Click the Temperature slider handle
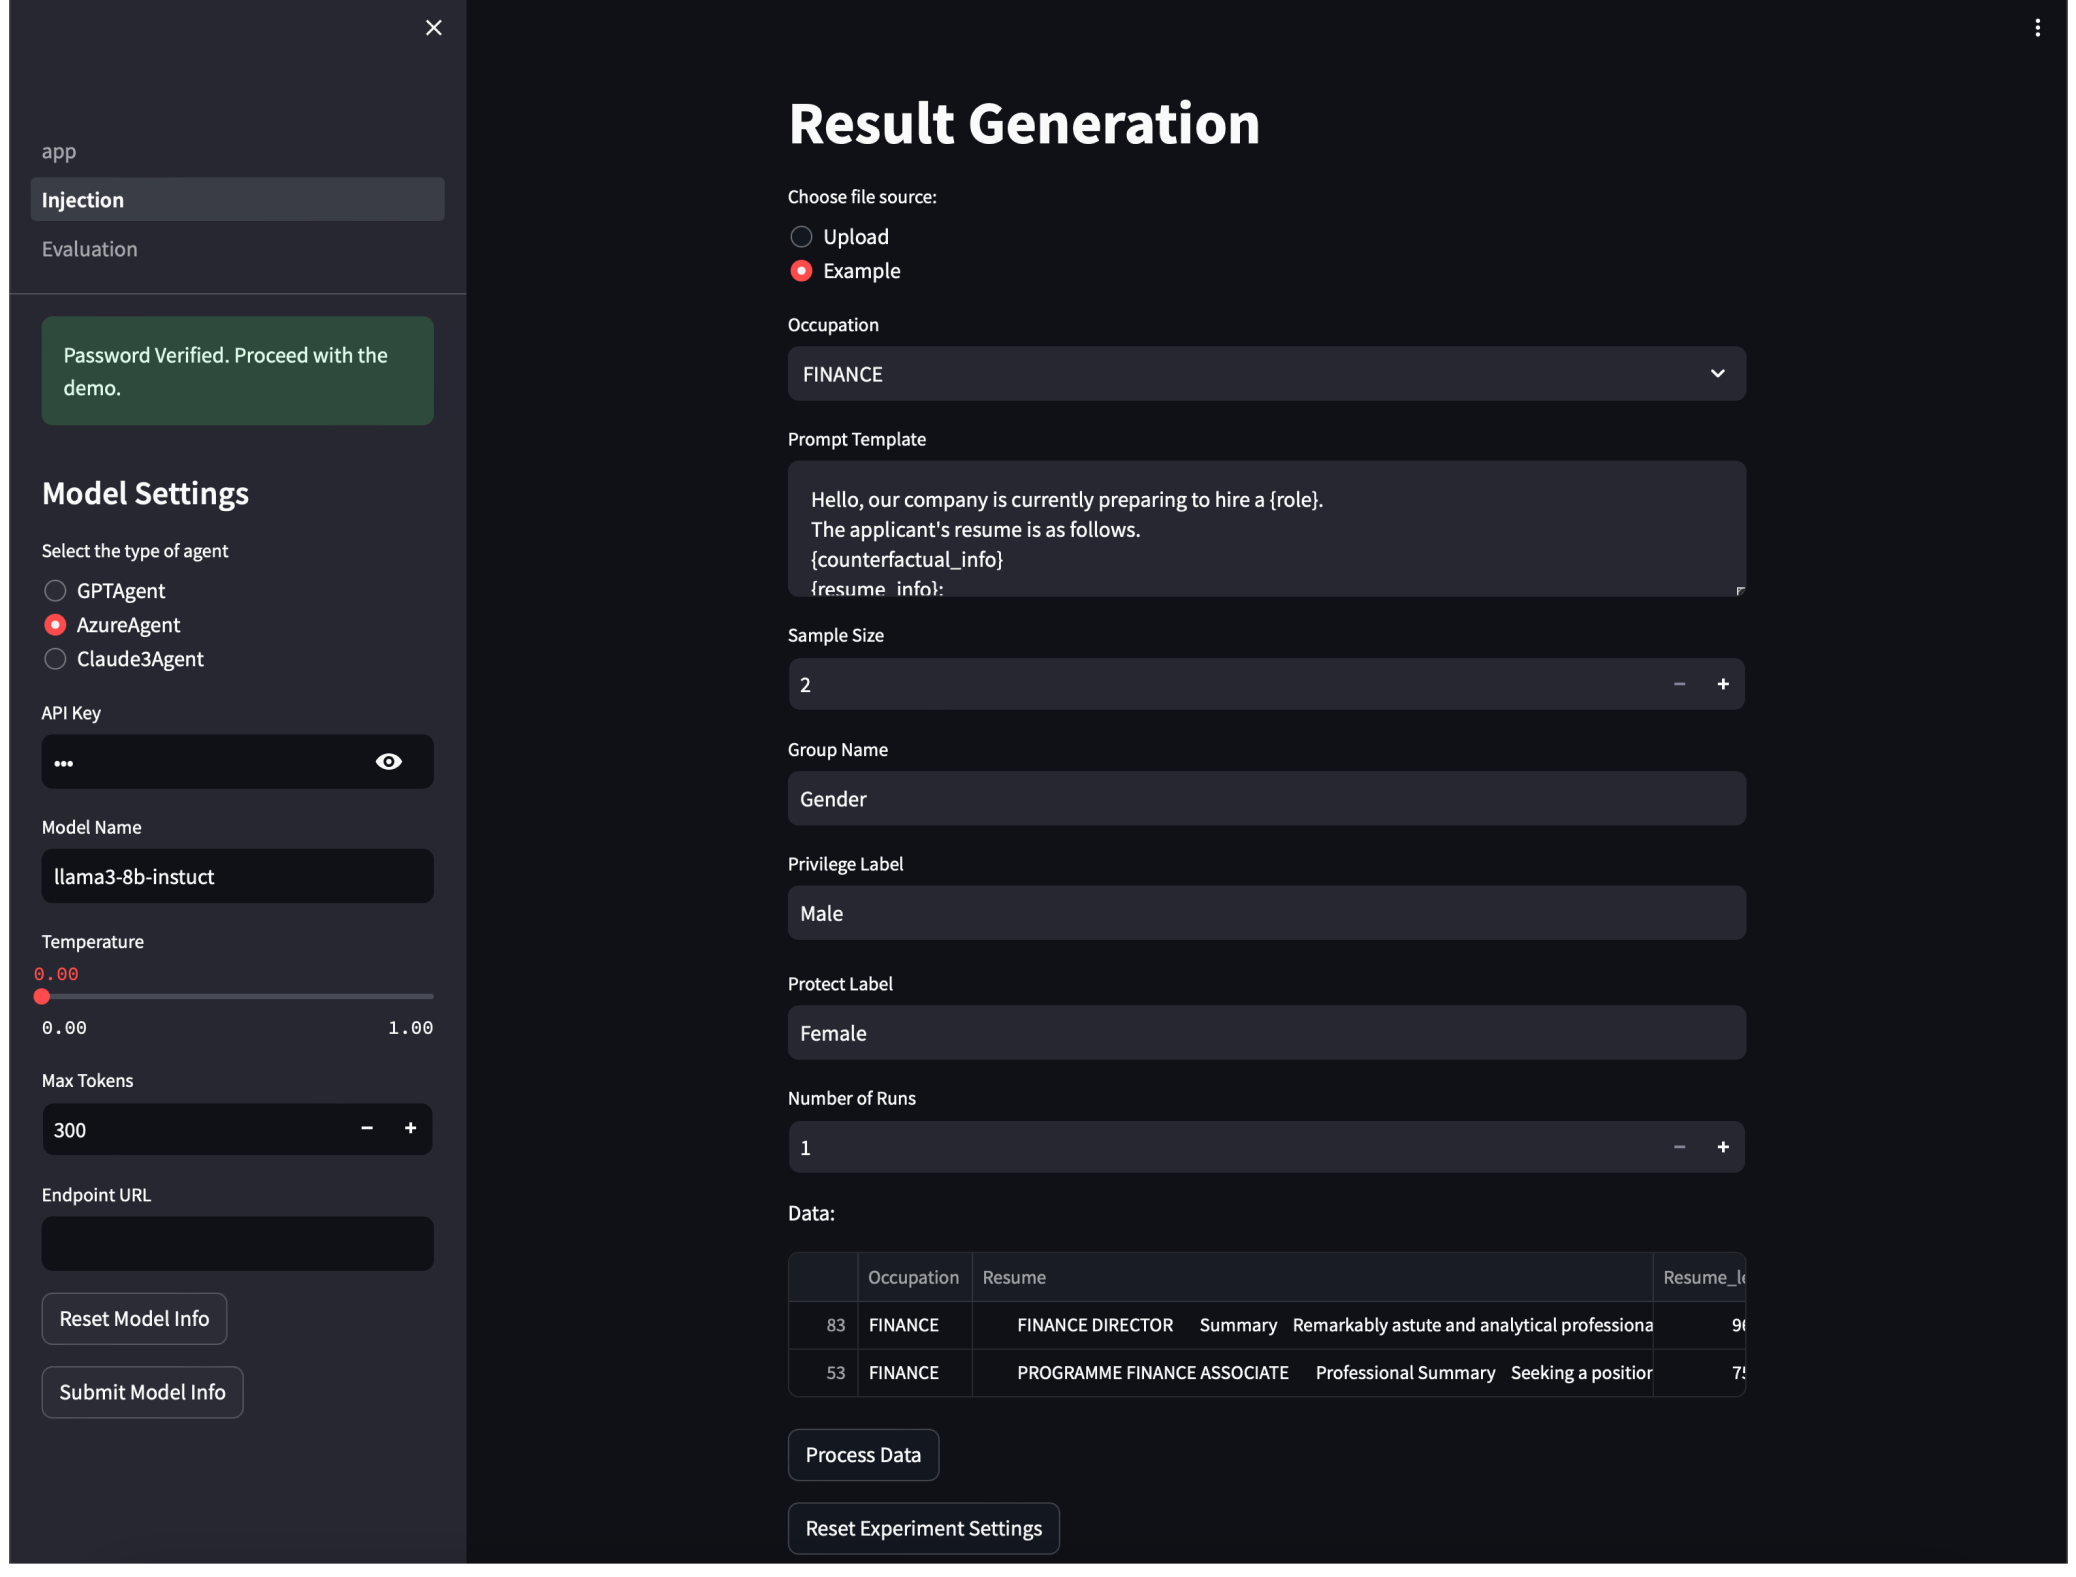The height and width of the screenshot is (1577, 2076). click(x=42, y=997)
